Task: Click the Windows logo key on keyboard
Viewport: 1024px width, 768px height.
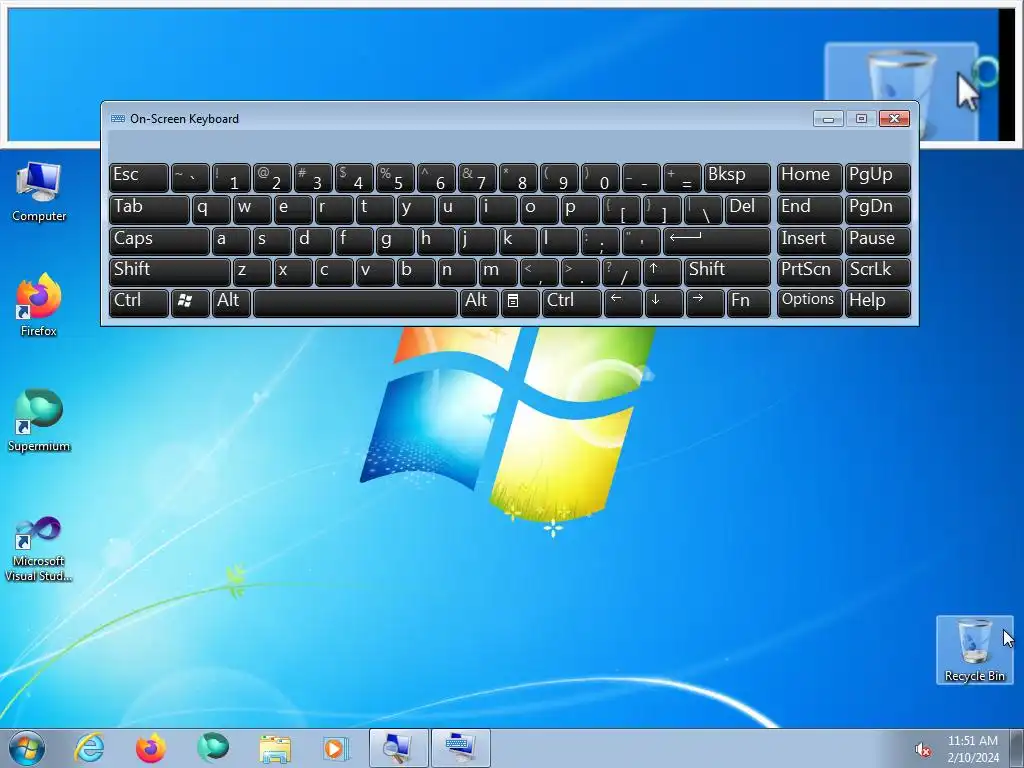Action: tap(190, 303)
